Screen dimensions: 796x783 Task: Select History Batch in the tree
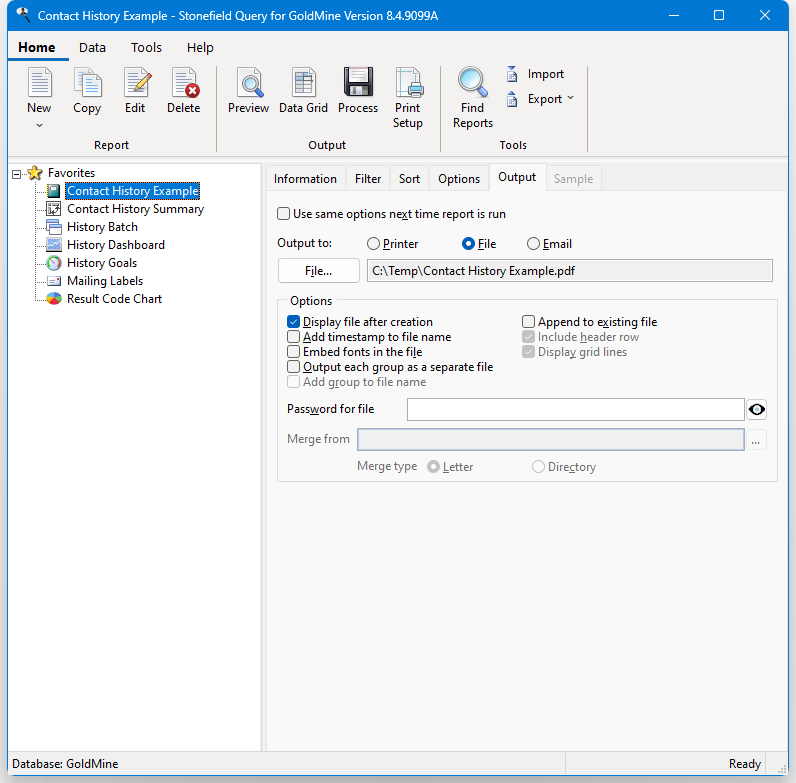coord(103,226)
